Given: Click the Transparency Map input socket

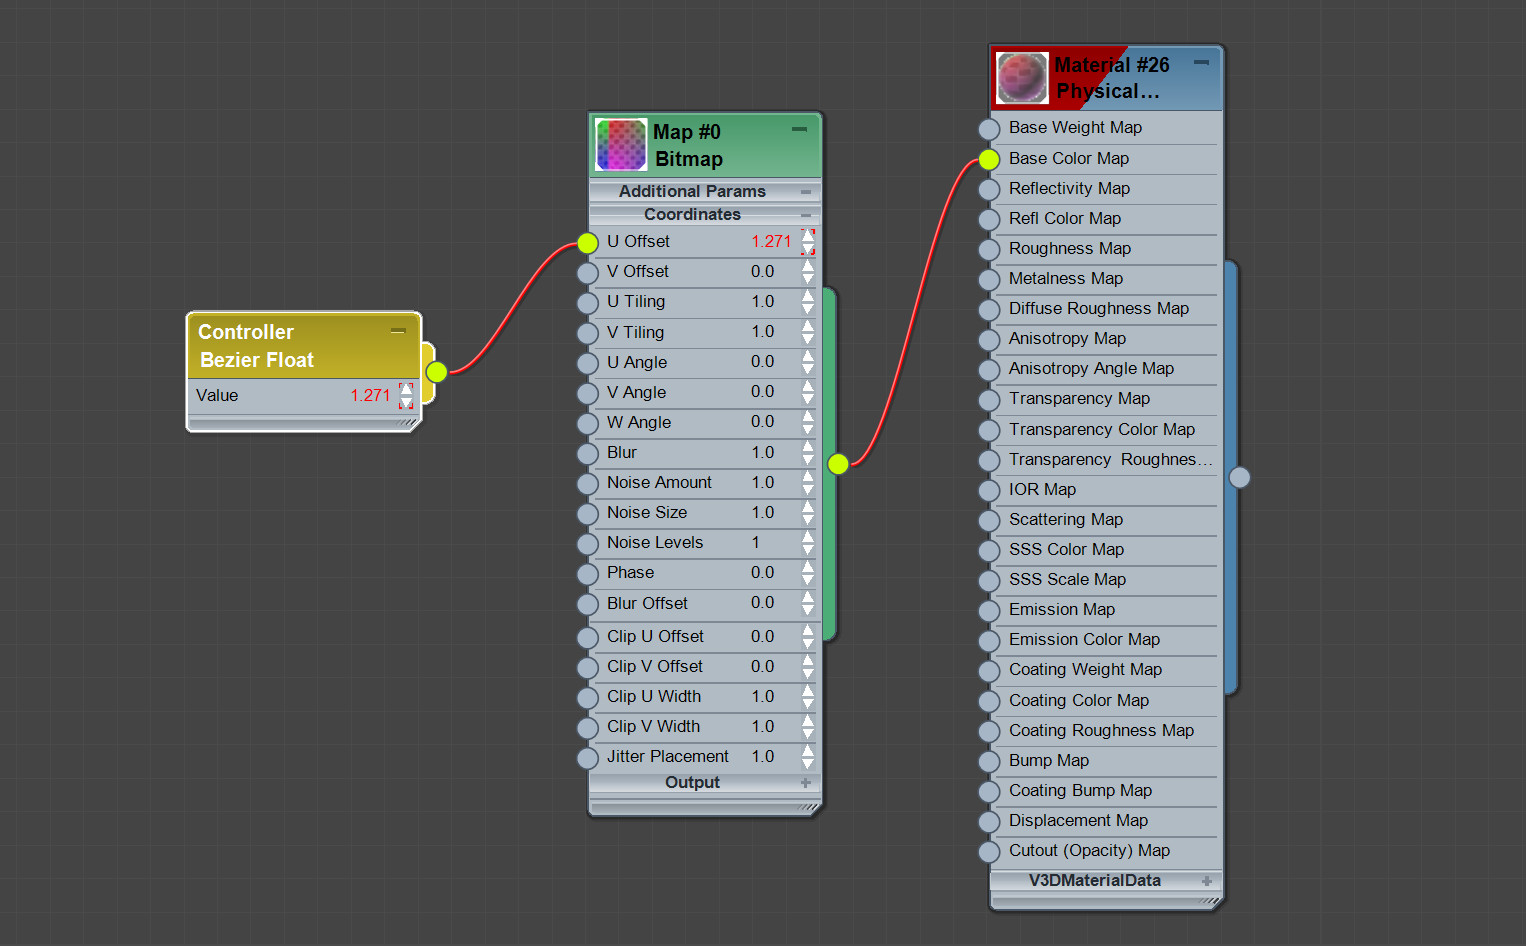Looking at the screenshot, I should click(989, 400).
